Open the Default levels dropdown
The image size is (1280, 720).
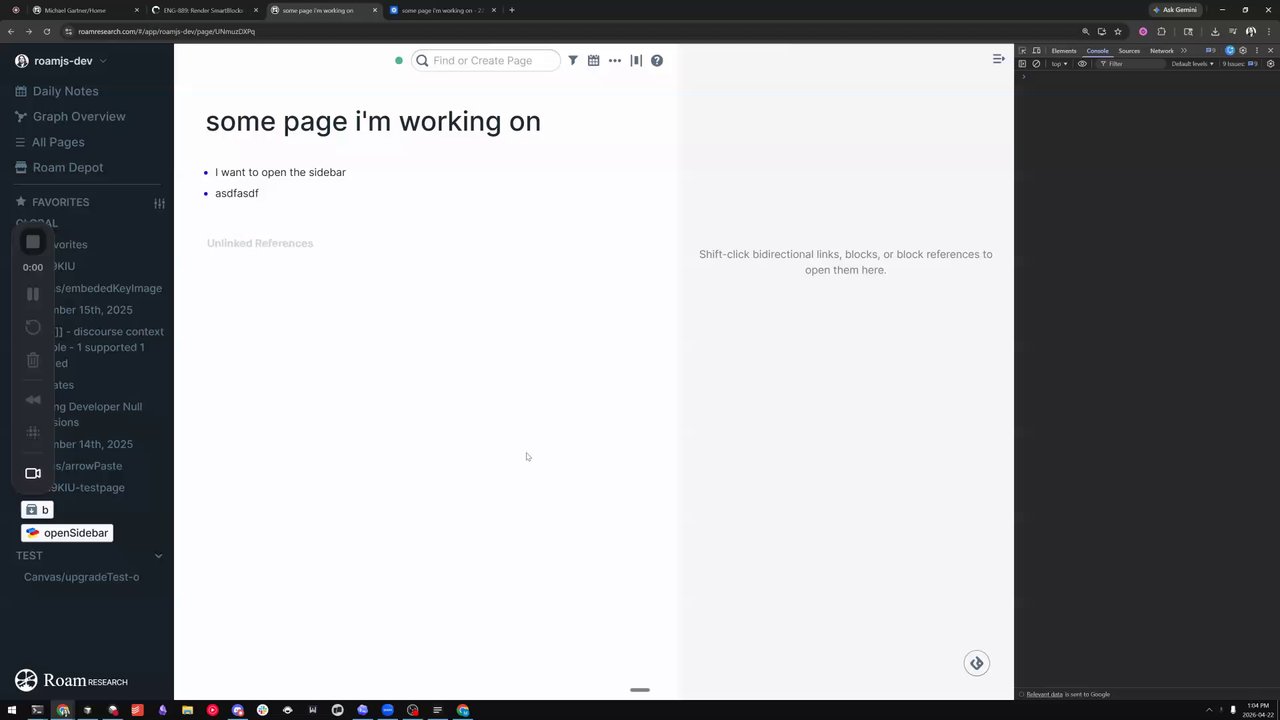(x=1193, y=64)
